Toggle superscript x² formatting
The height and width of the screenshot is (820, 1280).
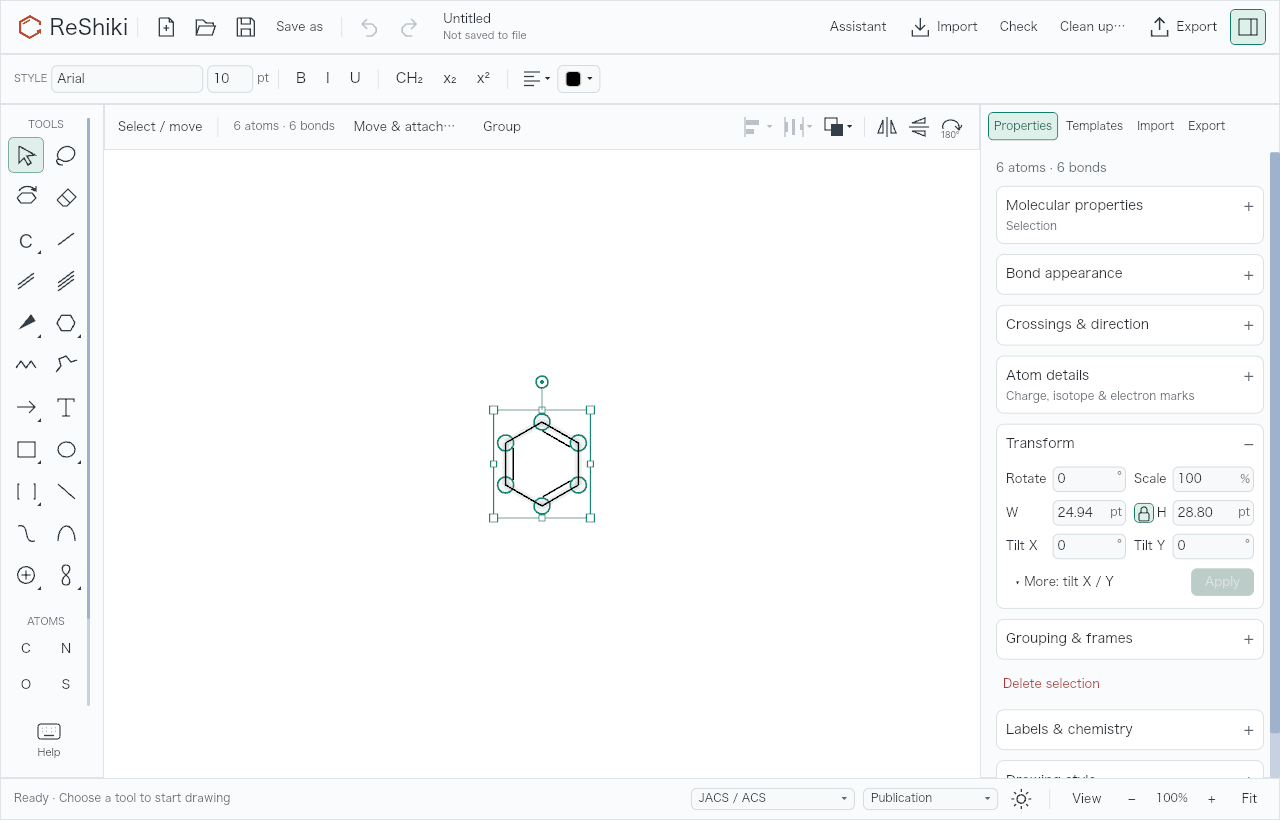483,78
